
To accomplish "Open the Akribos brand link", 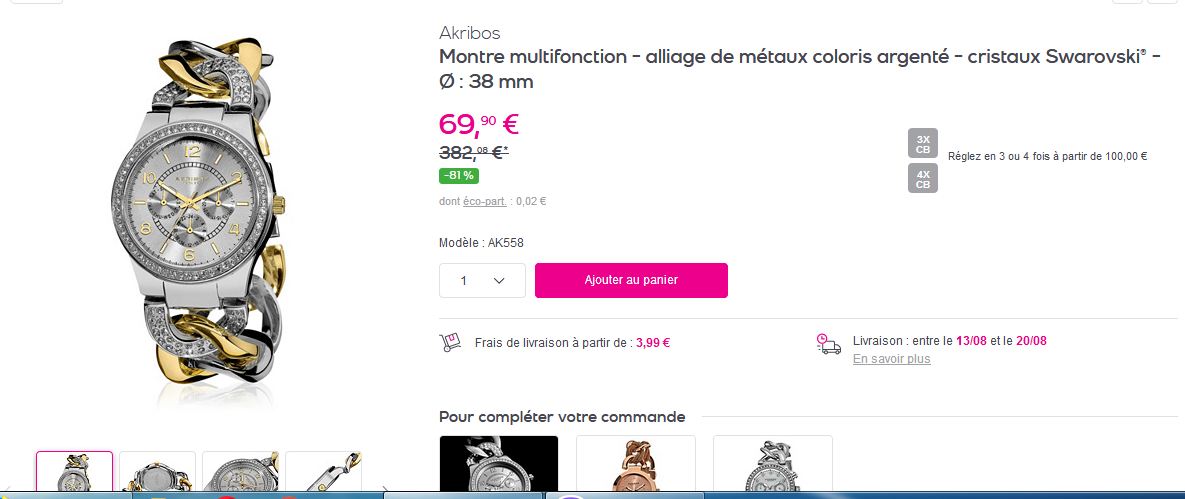I will coord(469,33).
